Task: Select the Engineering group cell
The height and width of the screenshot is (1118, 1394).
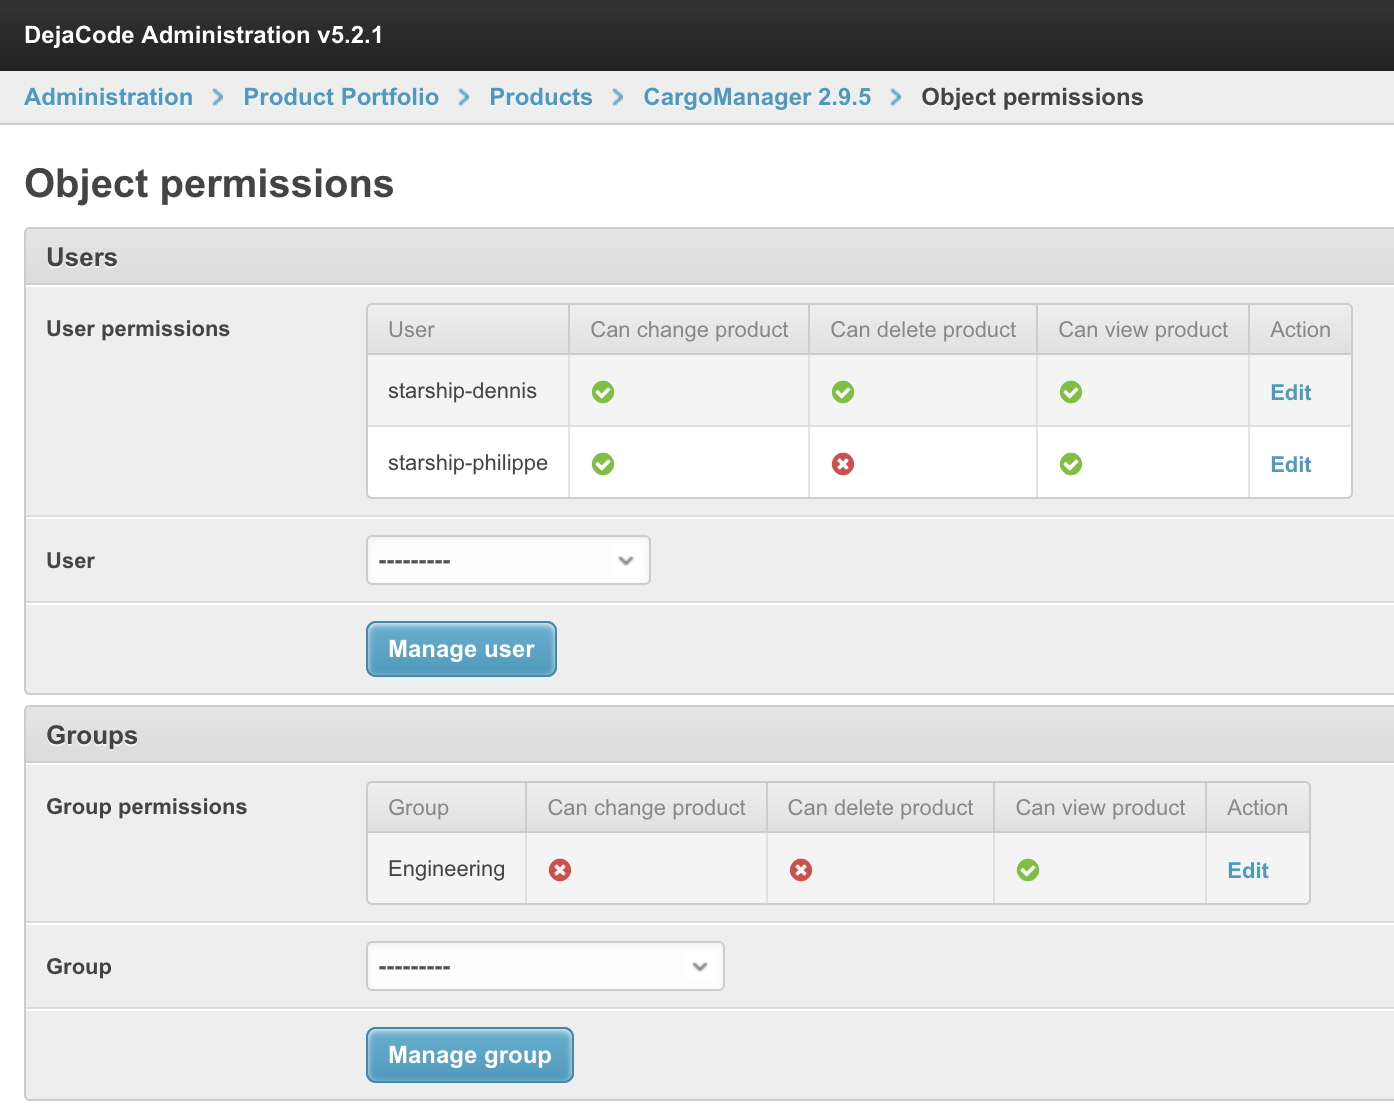Action: (x=446, y=869)
